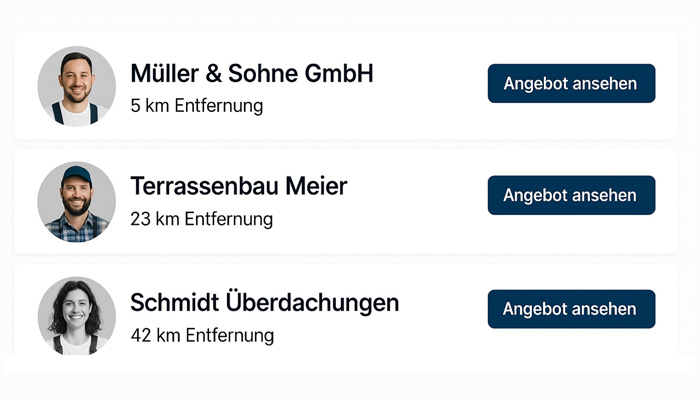Viewport: 700px width, 400px height.
Task: View offer from provider 23 km away
Action: (x=571, y=195)
